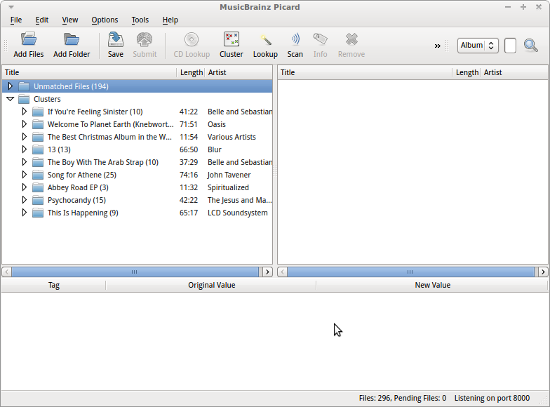Click folder icon of Unmatched Files

pos(24,86)
